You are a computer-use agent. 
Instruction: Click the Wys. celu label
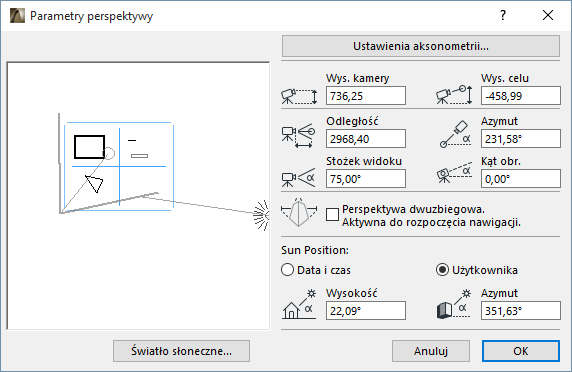pos(505,78)
